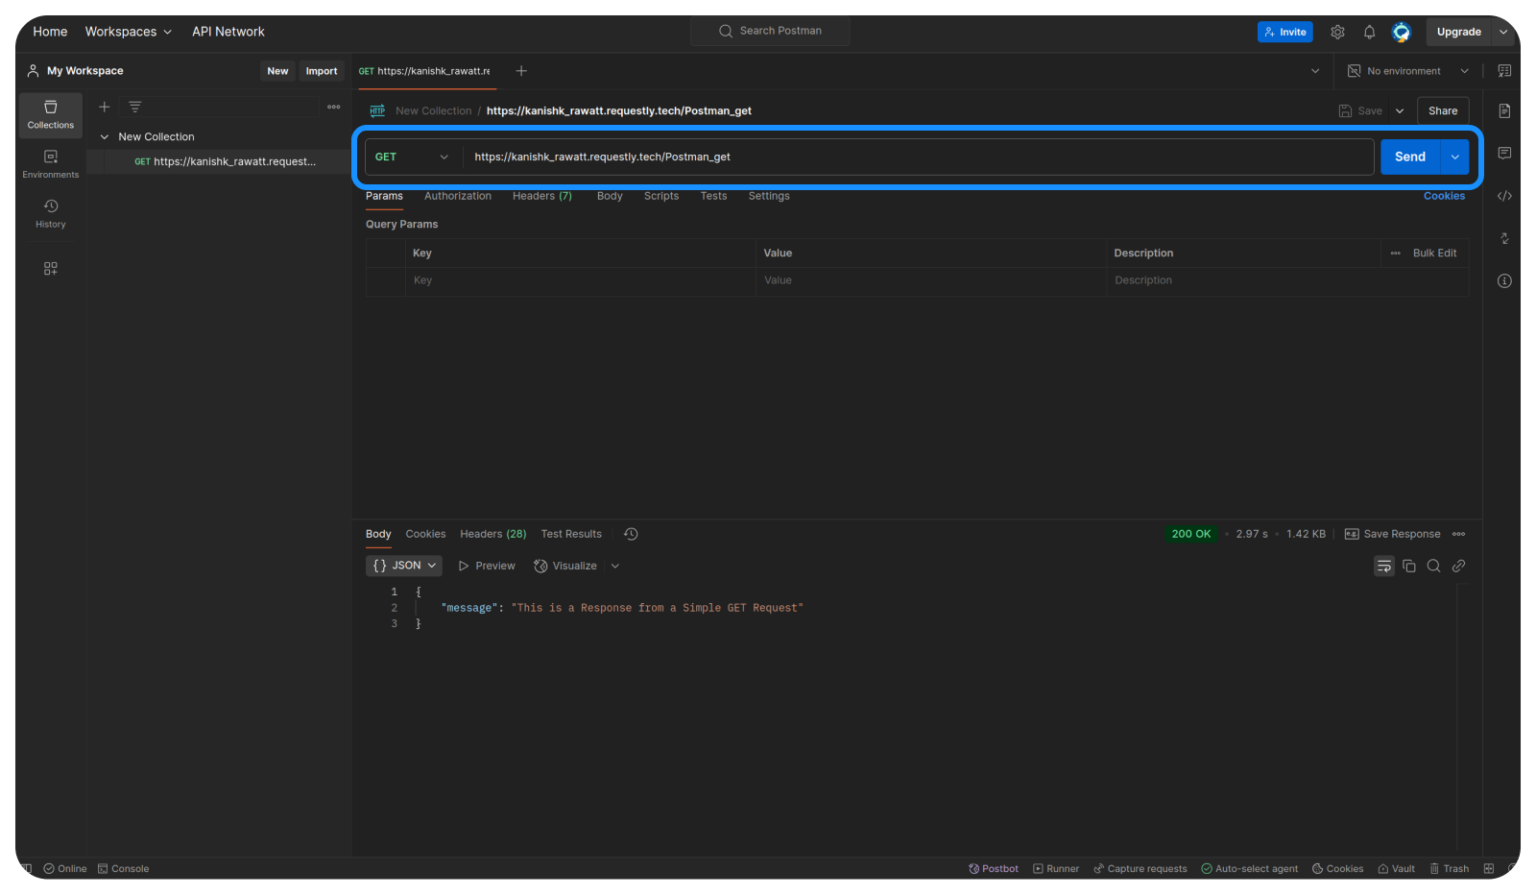Screen dimensions: 1536x895
Task: Open the Postman Console
Action: click(x=123, y=868)
